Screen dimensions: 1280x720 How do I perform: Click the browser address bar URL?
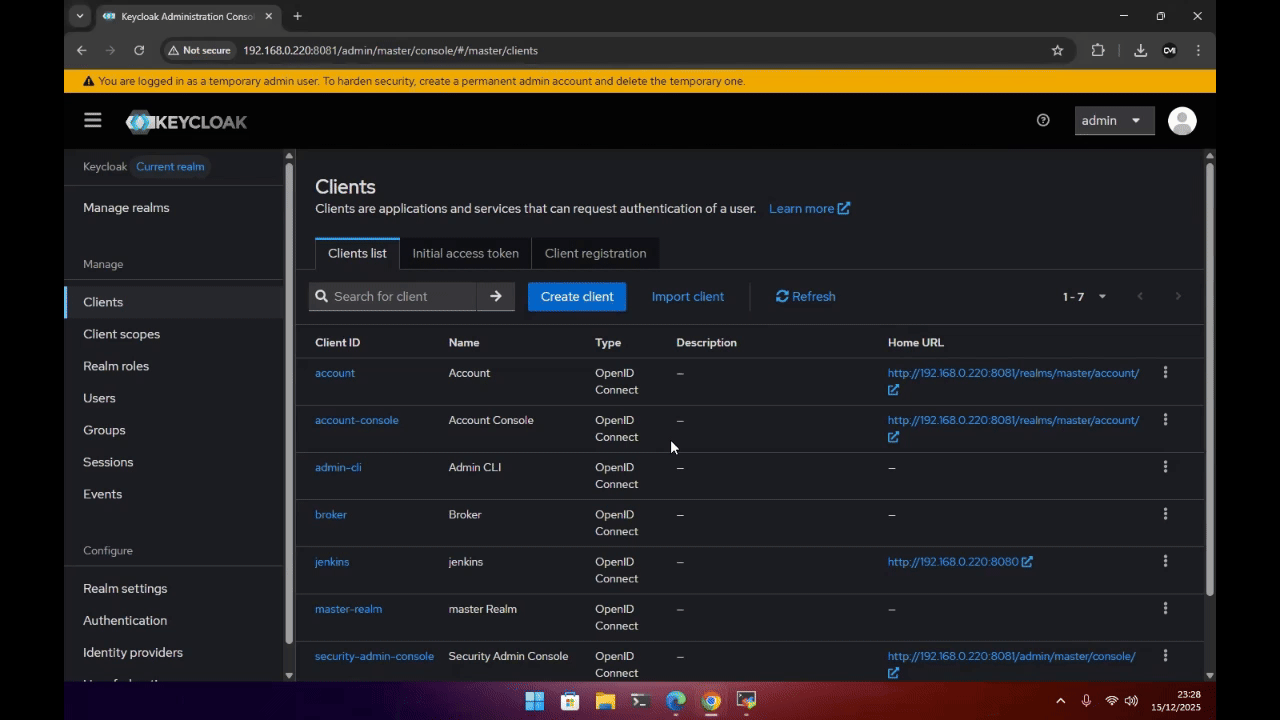coord(390,50)
